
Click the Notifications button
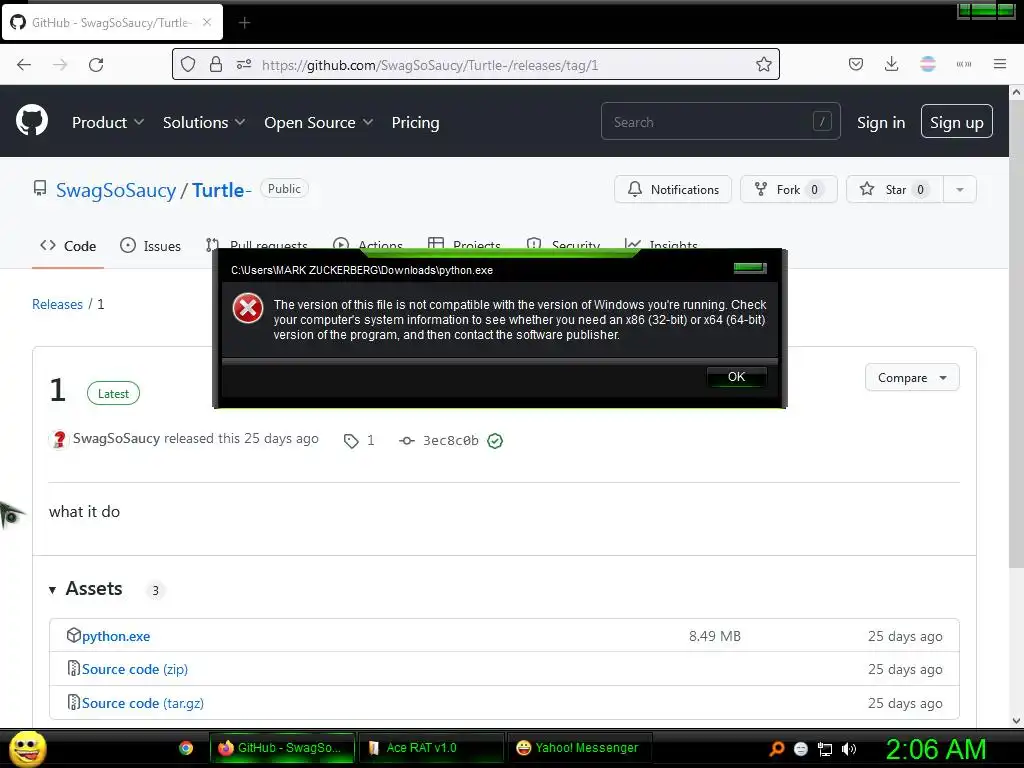pos(673,189)
